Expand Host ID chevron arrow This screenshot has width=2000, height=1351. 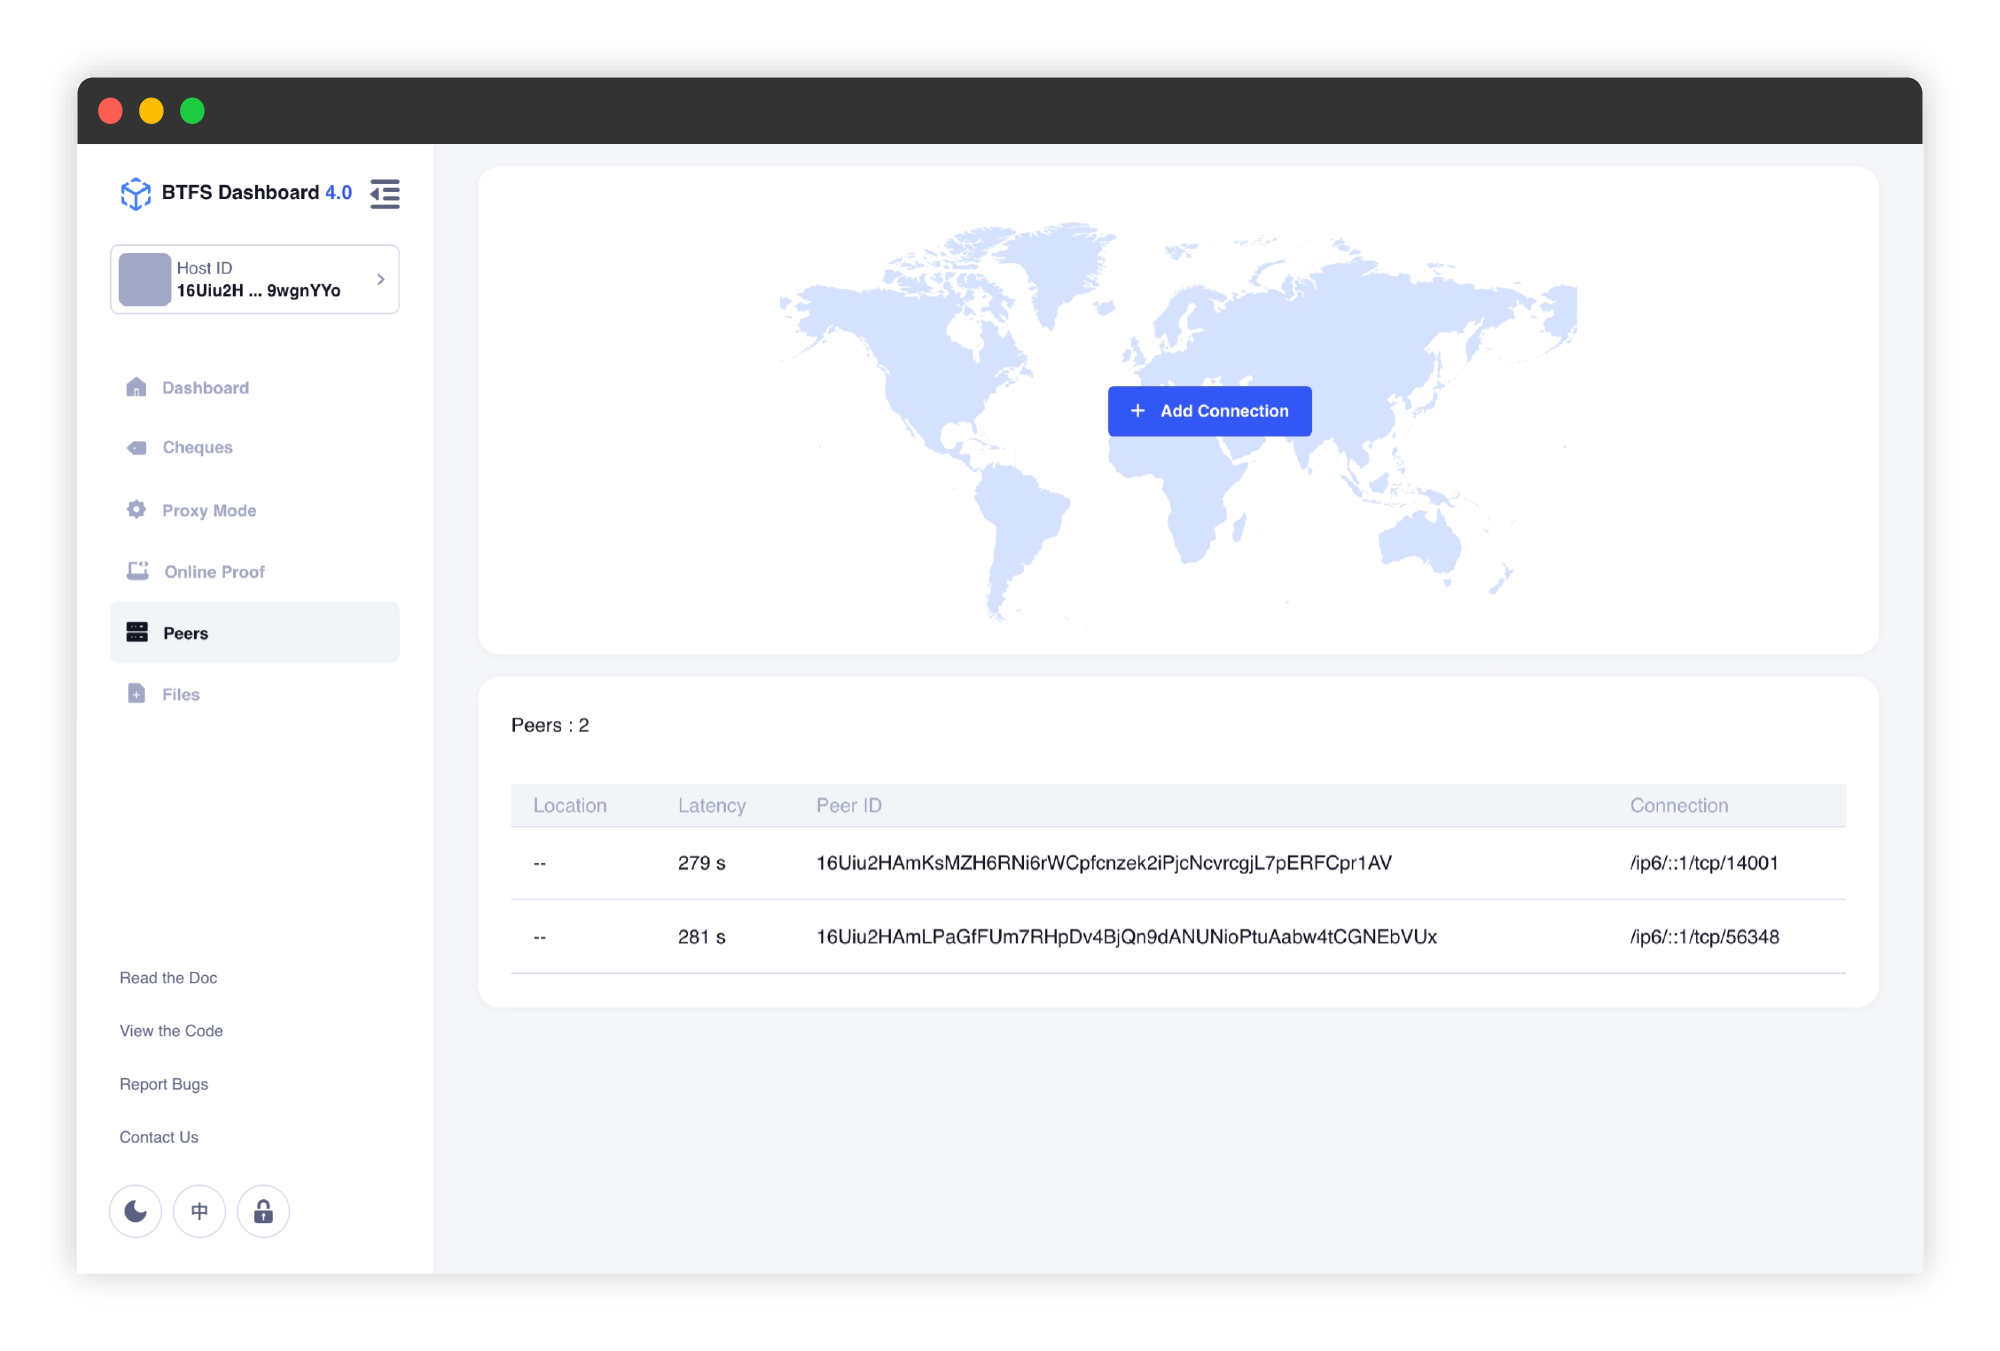(381, 280)
